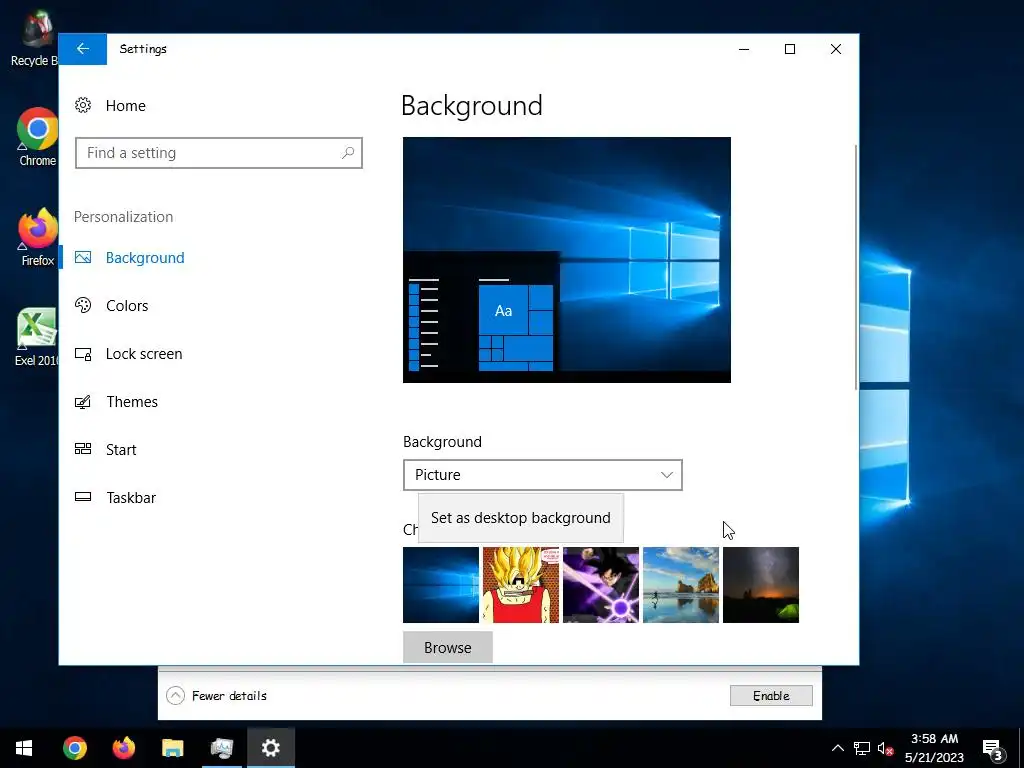Viewport: 1024px width, 768px height.
Task: Select the night sky tent wallpaper thumbnail
Action: [x=761, y=585]
